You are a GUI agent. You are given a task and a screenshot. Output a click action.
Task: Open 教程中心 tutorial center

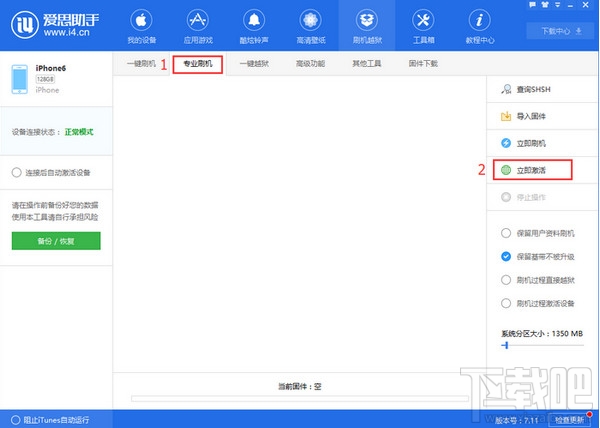pyautogui.click(x=480, y=27)
